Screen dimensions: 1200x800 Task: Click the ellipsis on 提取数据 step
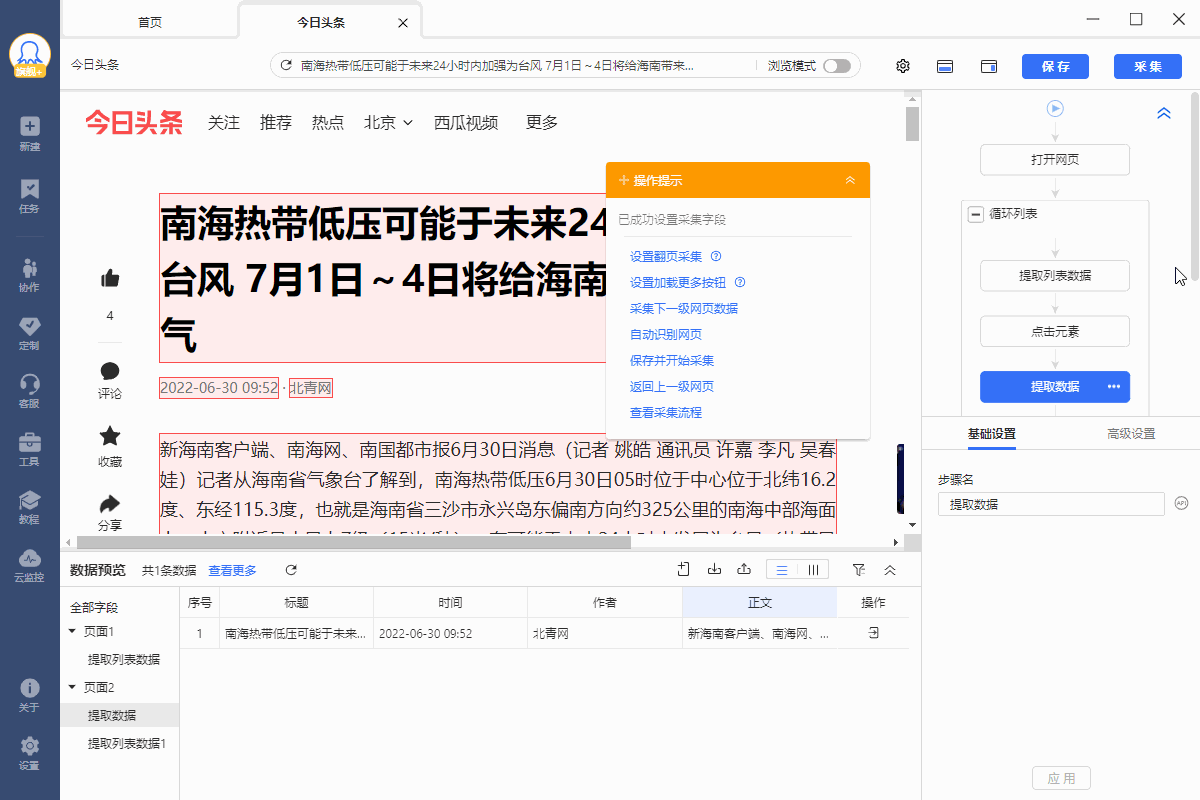coord(1113,387)
